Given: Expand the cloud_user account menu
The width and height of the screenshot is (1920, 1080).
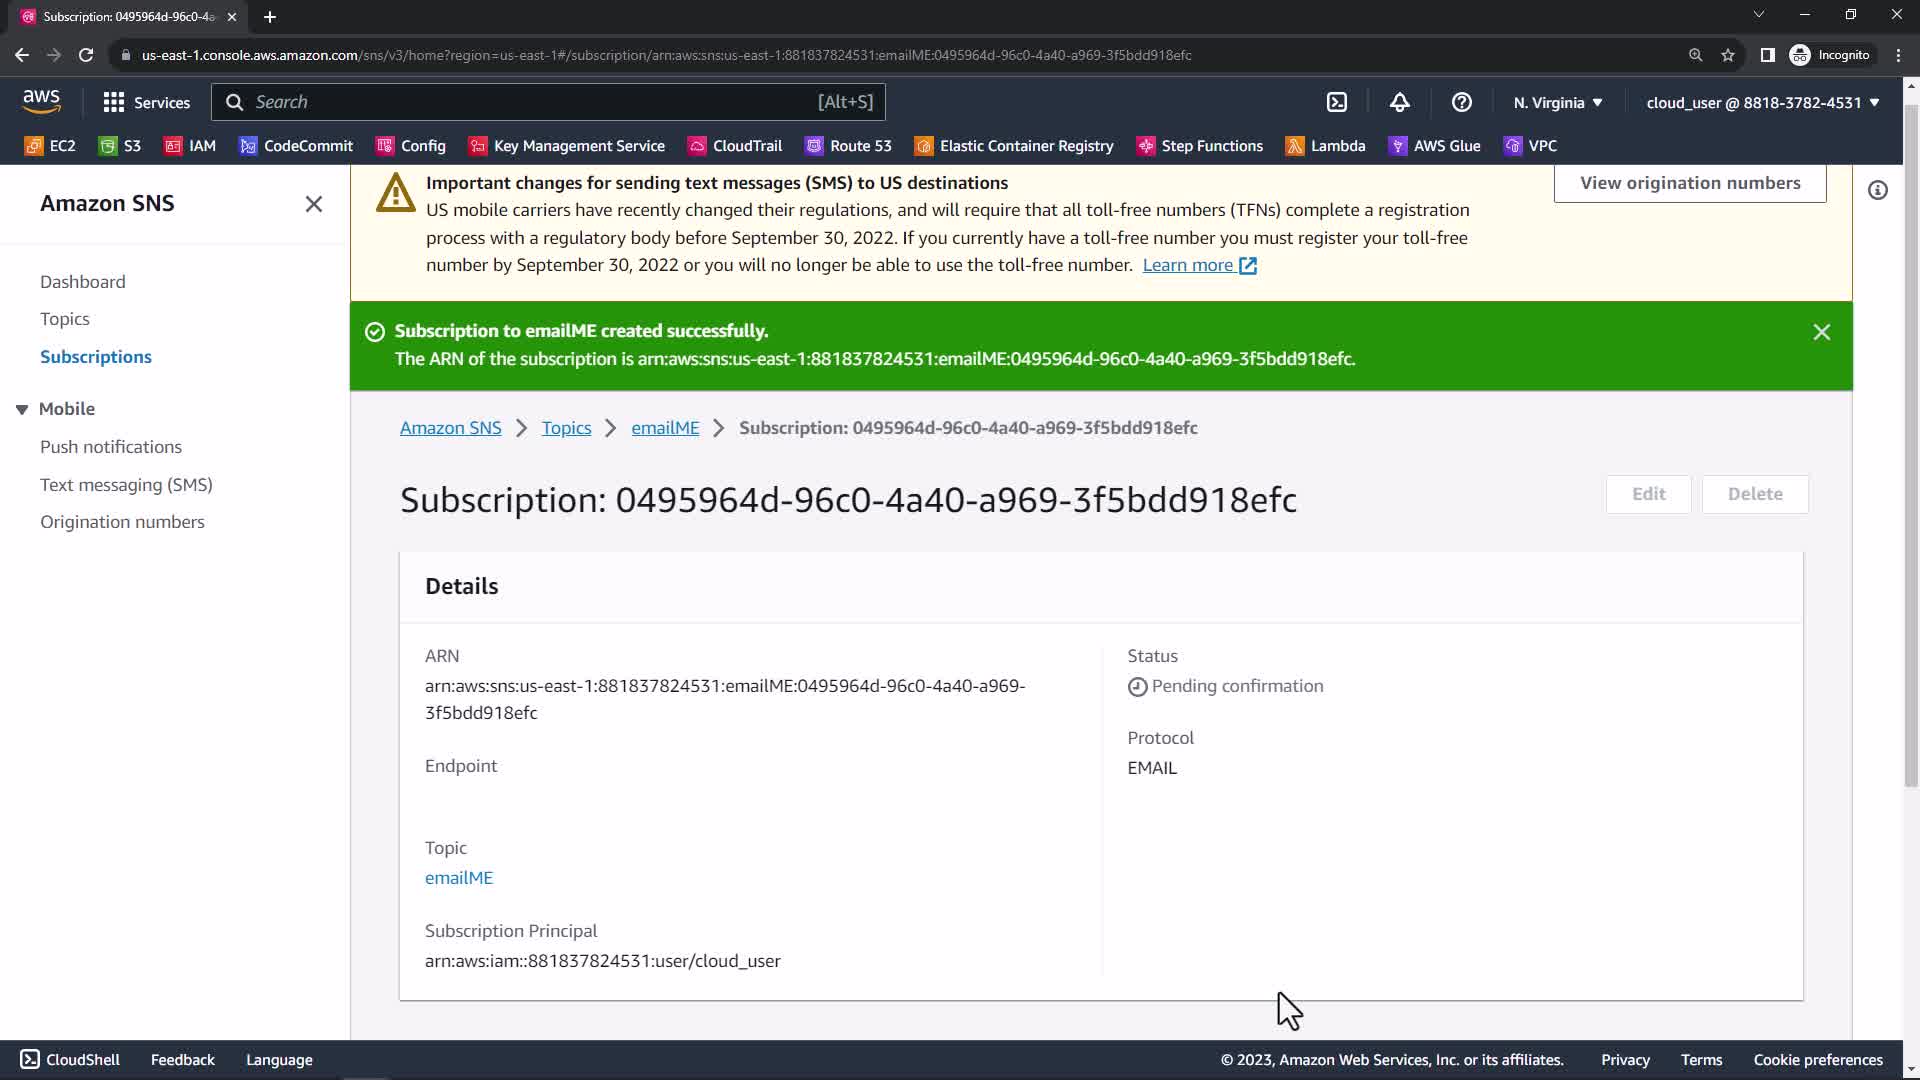Looking at the screenshot, I should (x=1762, y=102).
